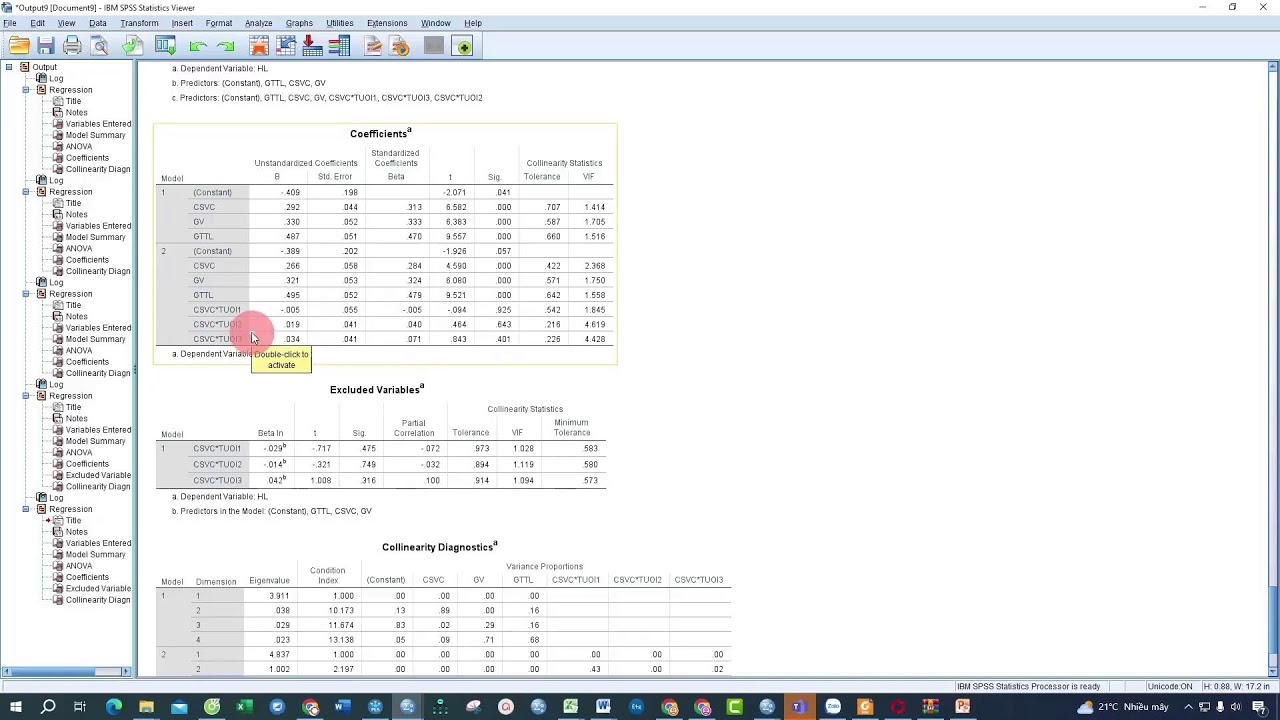Open the Analyze menu
The height and width of the screenshot is (720, 1280).
click(x=259, y=23)
